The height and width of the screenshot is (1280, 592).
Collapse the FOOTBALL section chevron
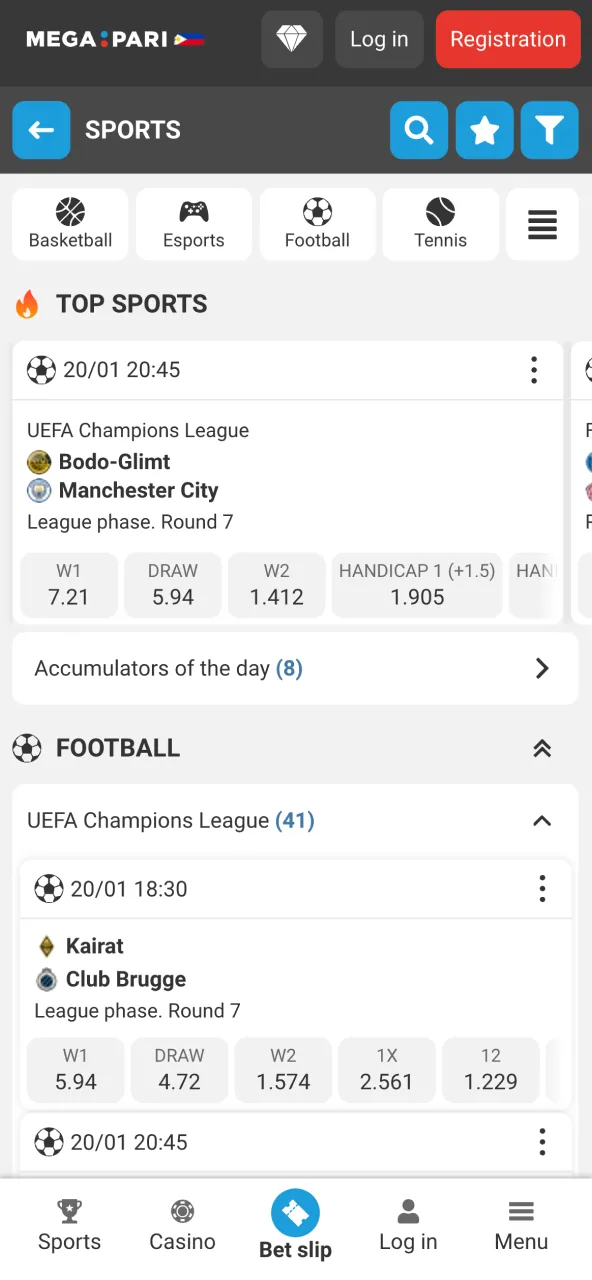click(541, 747)
